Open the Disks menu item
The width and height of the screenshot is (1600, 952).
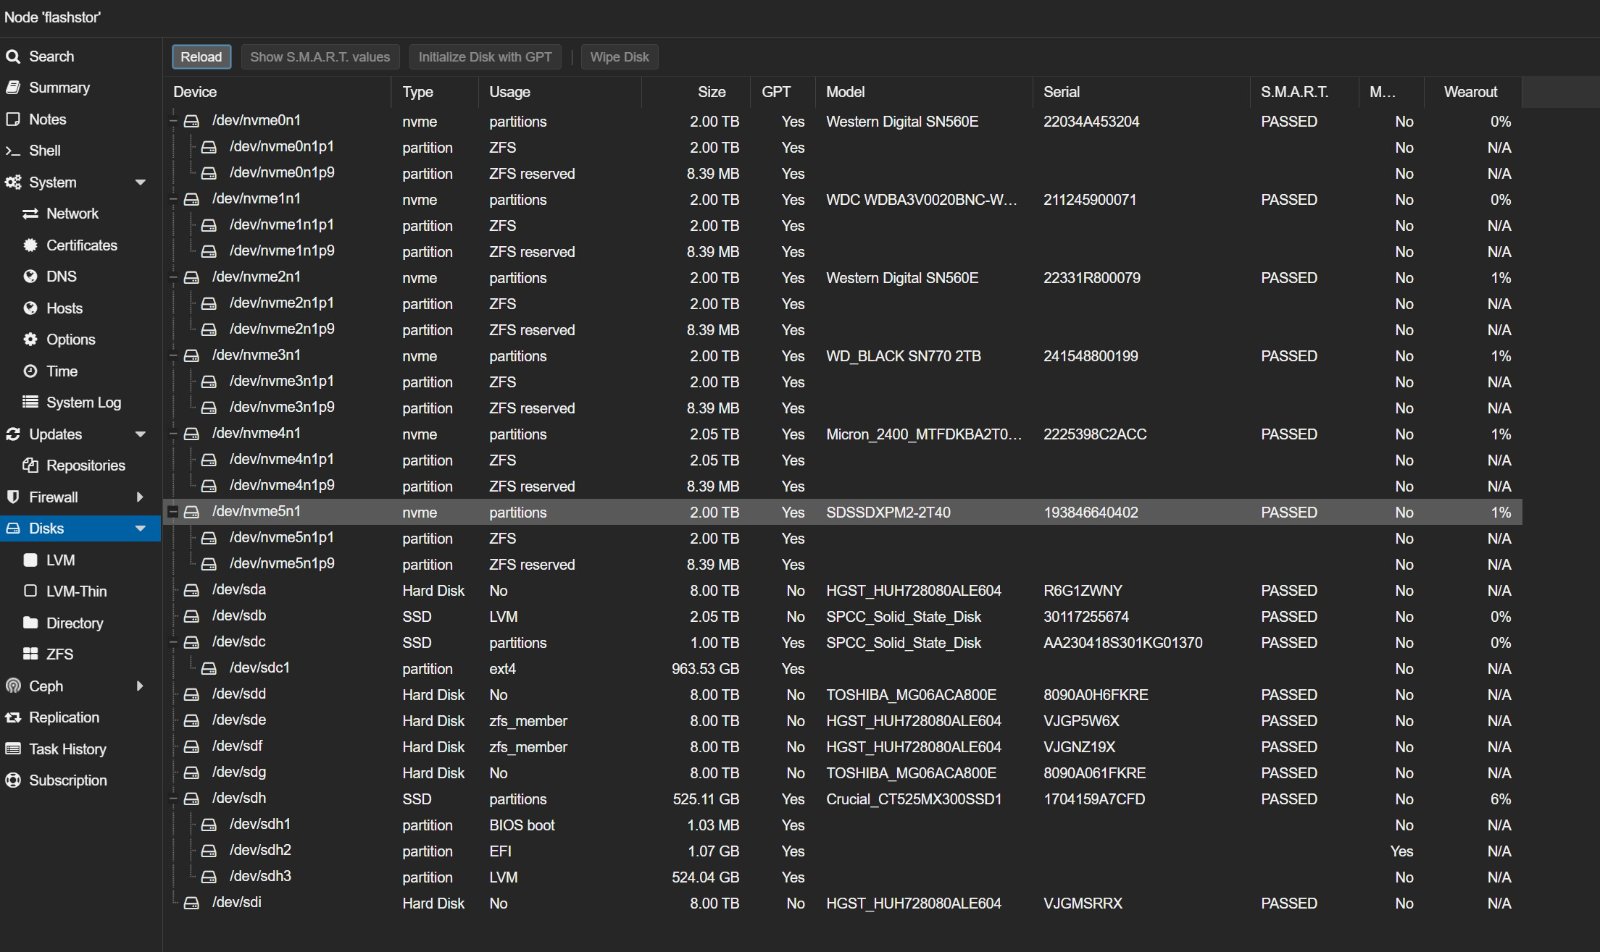(x=80, y=528)
